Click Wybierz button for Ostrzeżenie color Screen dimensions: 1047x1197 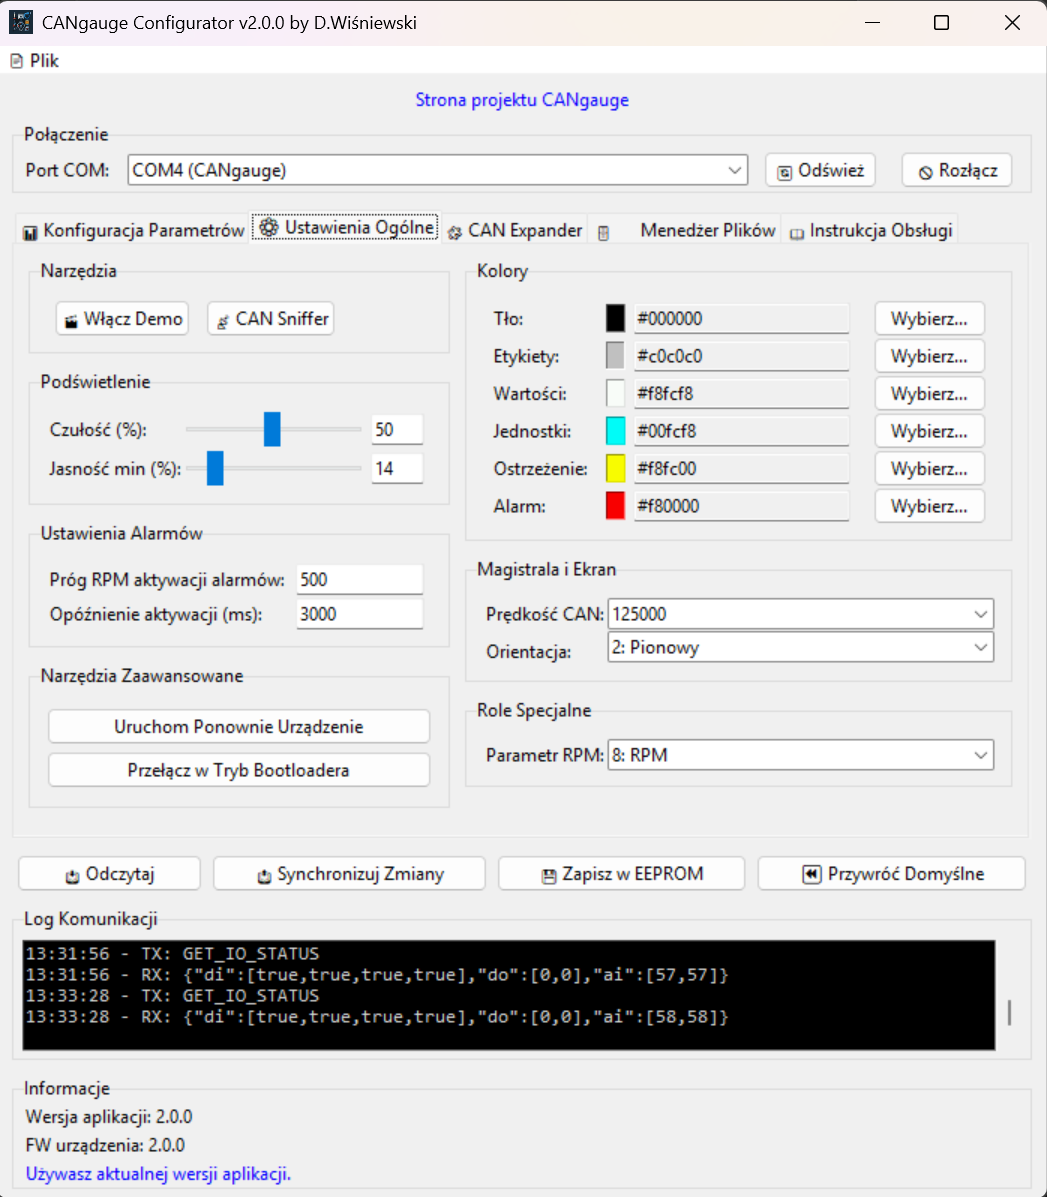[x=929, y=468]
